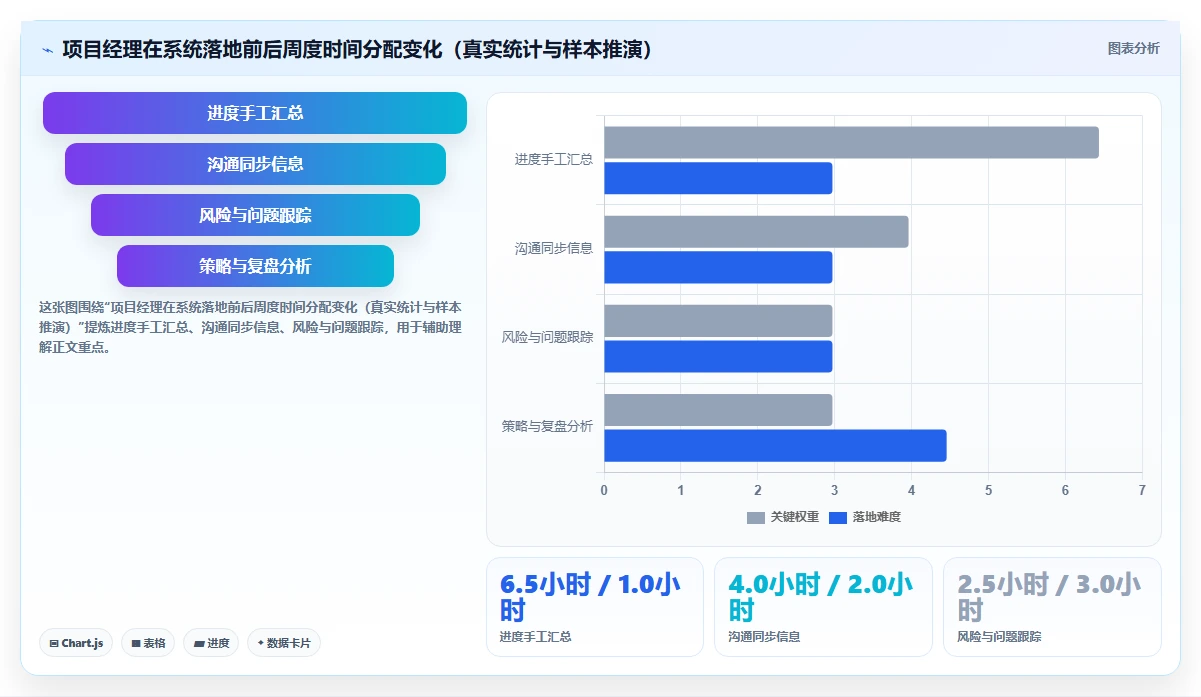The width and height of the screenshot is (1201, 697).
Task: Click the 2.5小时 / 3.0小时 value
Action: (1048, 597)
